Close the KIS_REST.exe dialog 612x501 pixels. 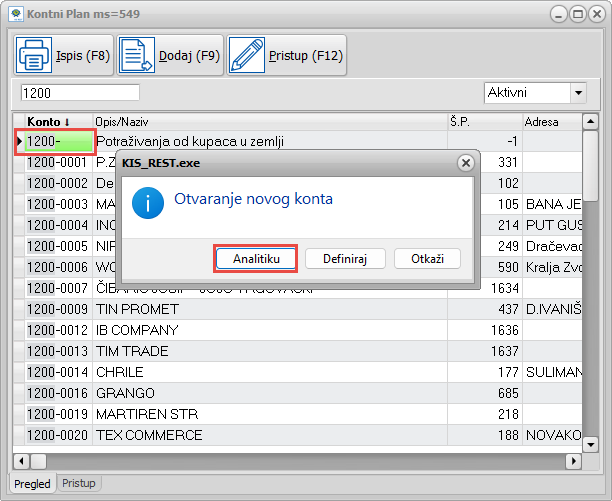point(465,162)
